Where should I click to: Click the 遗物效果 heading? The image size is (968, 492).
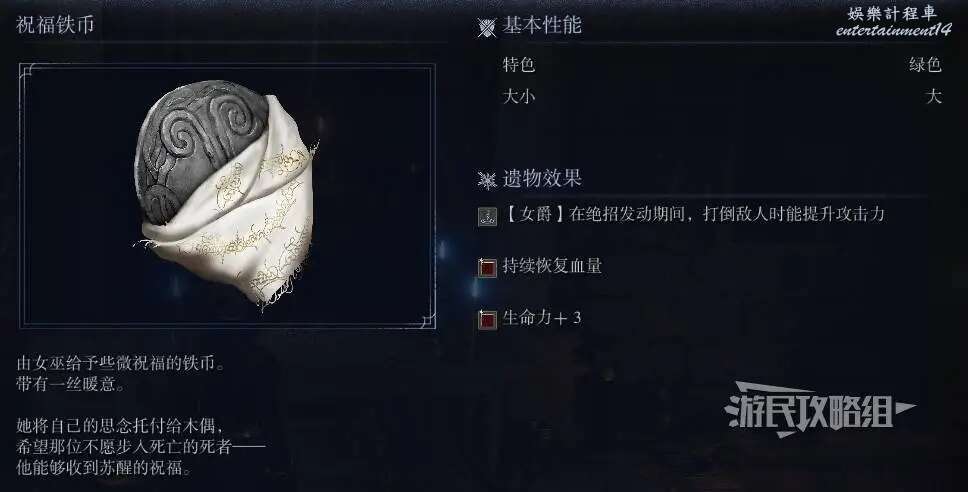(541, 178)
